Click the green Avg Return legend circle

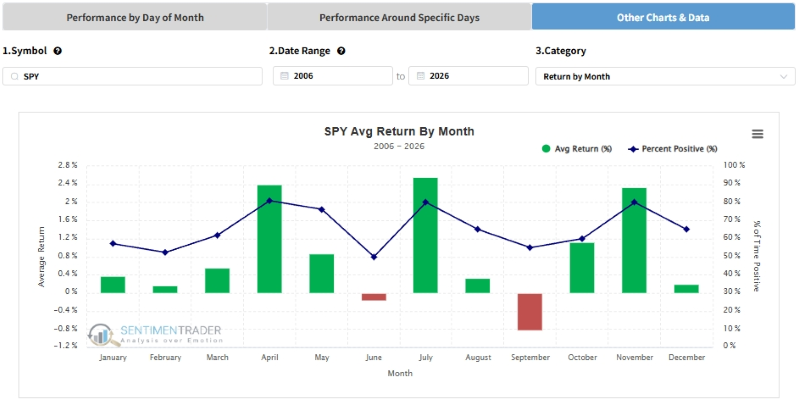point(546,149)
